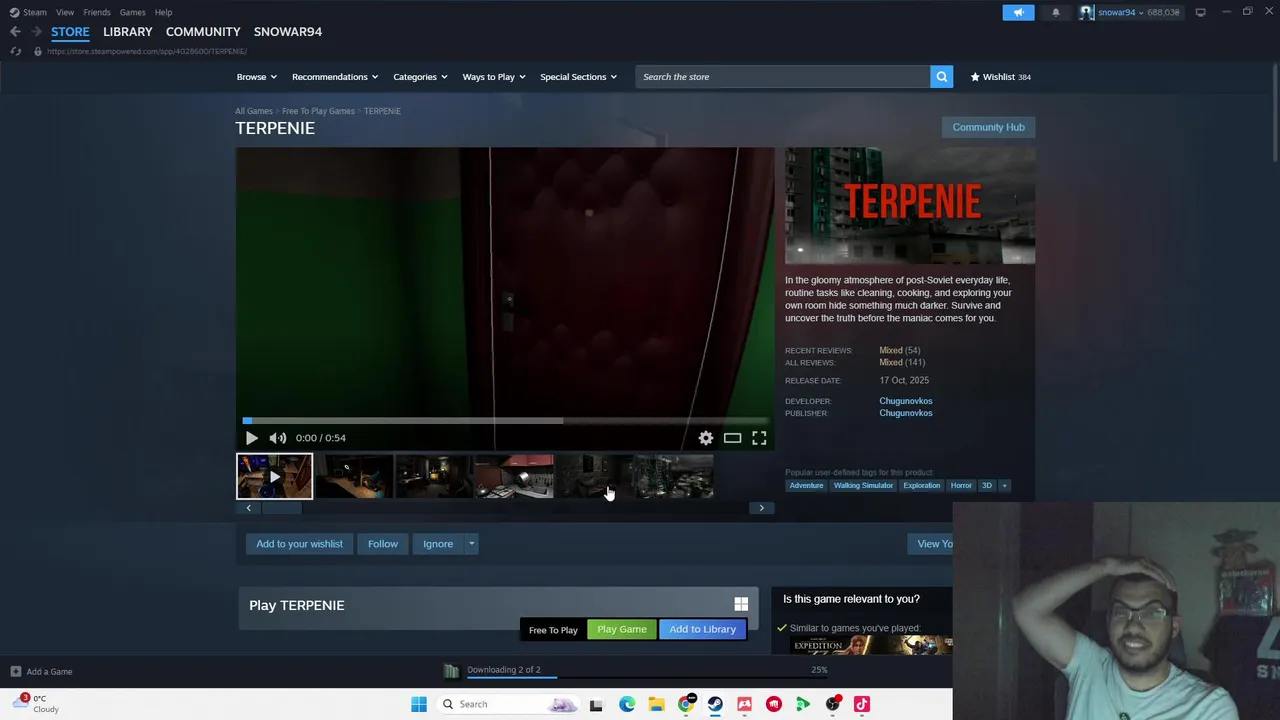Open the All Games breadcrumb link

tap(254, 111)
